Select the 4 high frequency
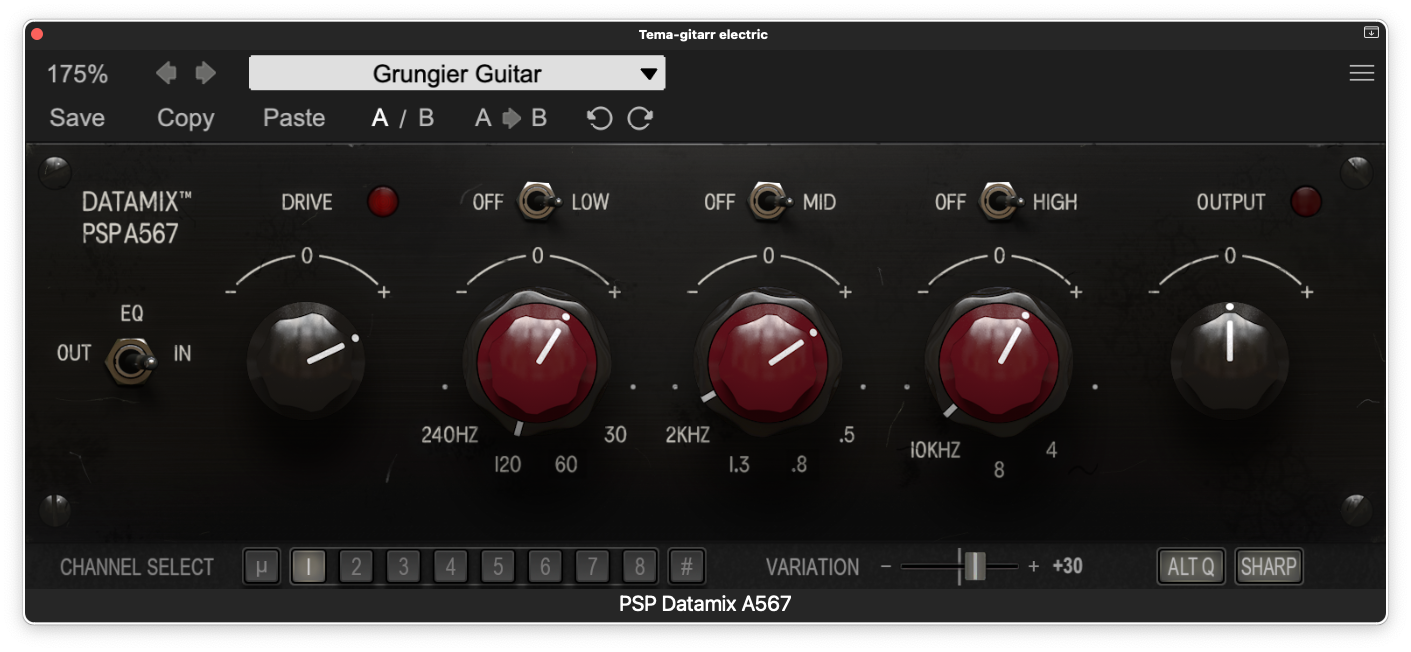The width and height of the screenshot is (1411, 652). click(x=1051, y=451)
